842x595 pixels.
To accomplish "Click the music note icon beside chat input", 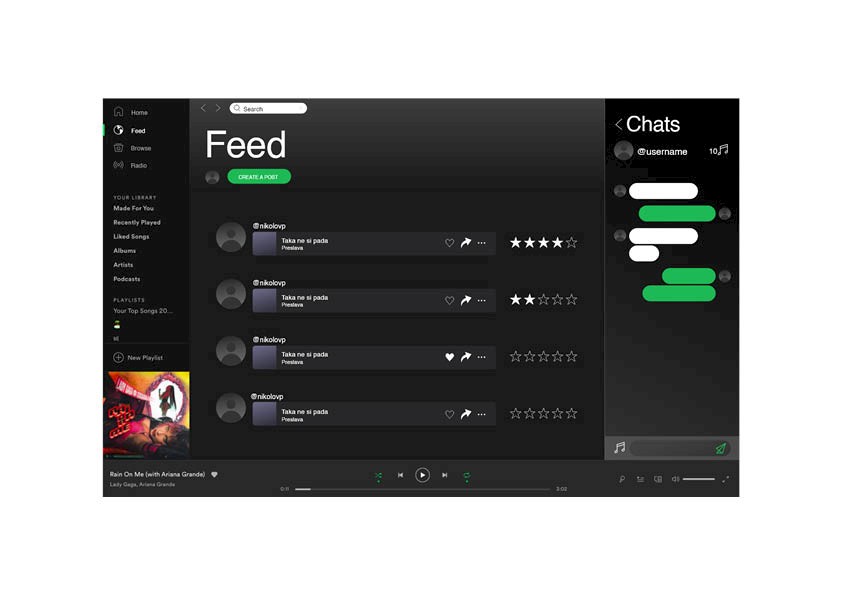I will [x=620, y=447].
